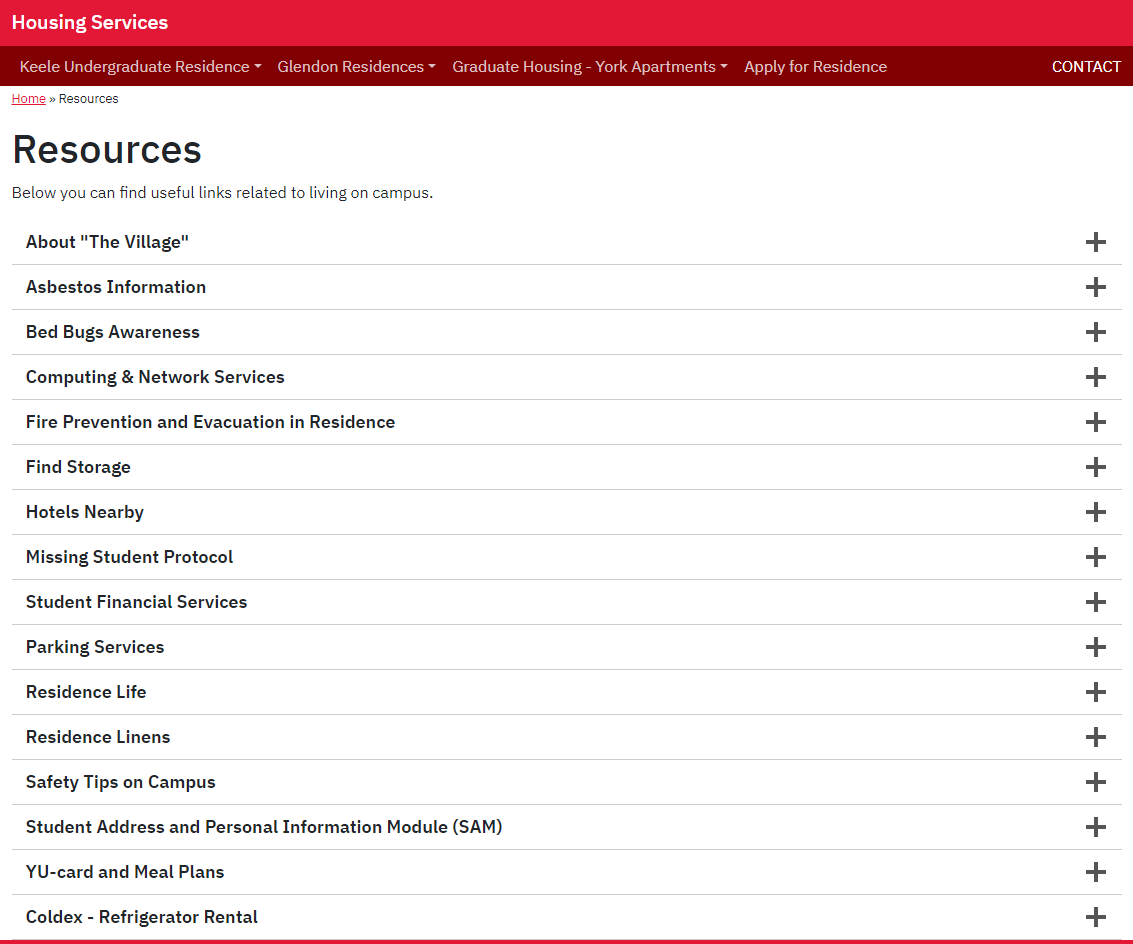Click Housing Services site title

[x=90, y=22]
